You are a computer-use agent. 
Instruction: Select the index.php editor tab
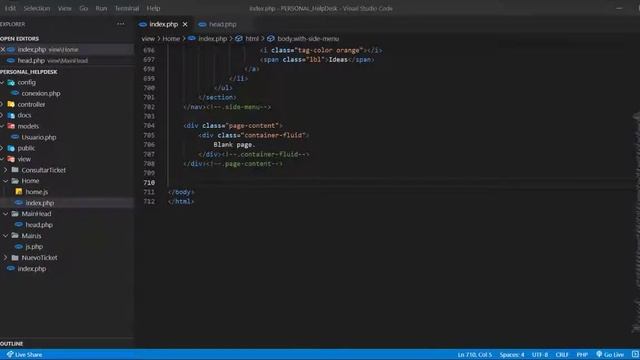coord(163,24)
